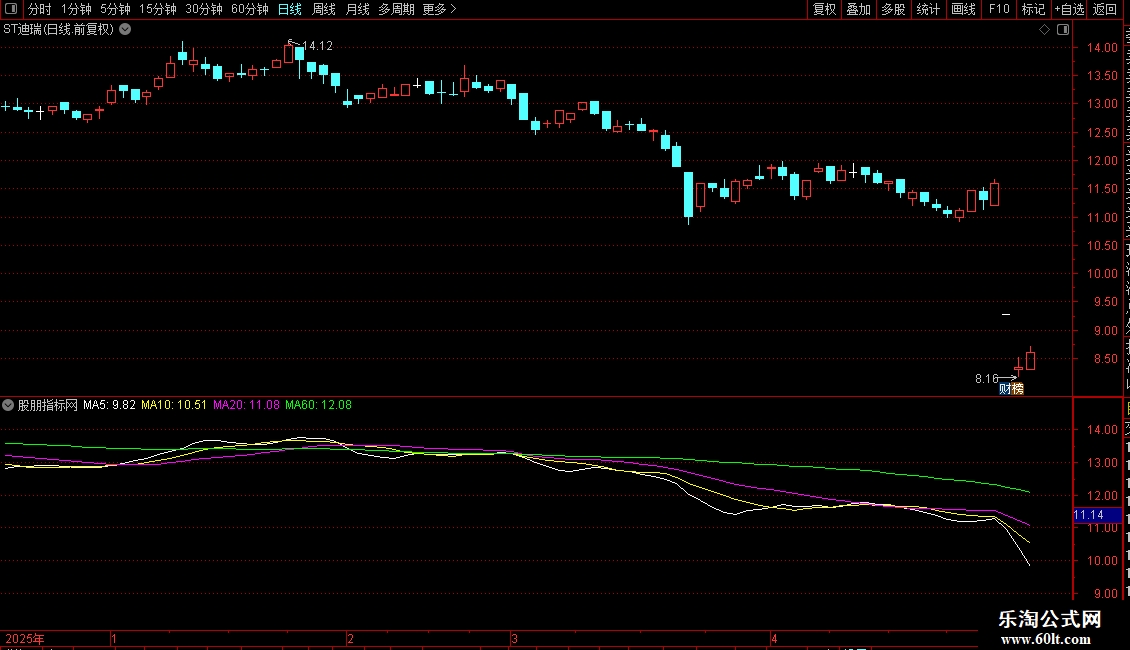Image resolution: width=1130 pixels, height=650 pixels.
Task: Click the 统计 statistics button
Action: click(927, 9)
